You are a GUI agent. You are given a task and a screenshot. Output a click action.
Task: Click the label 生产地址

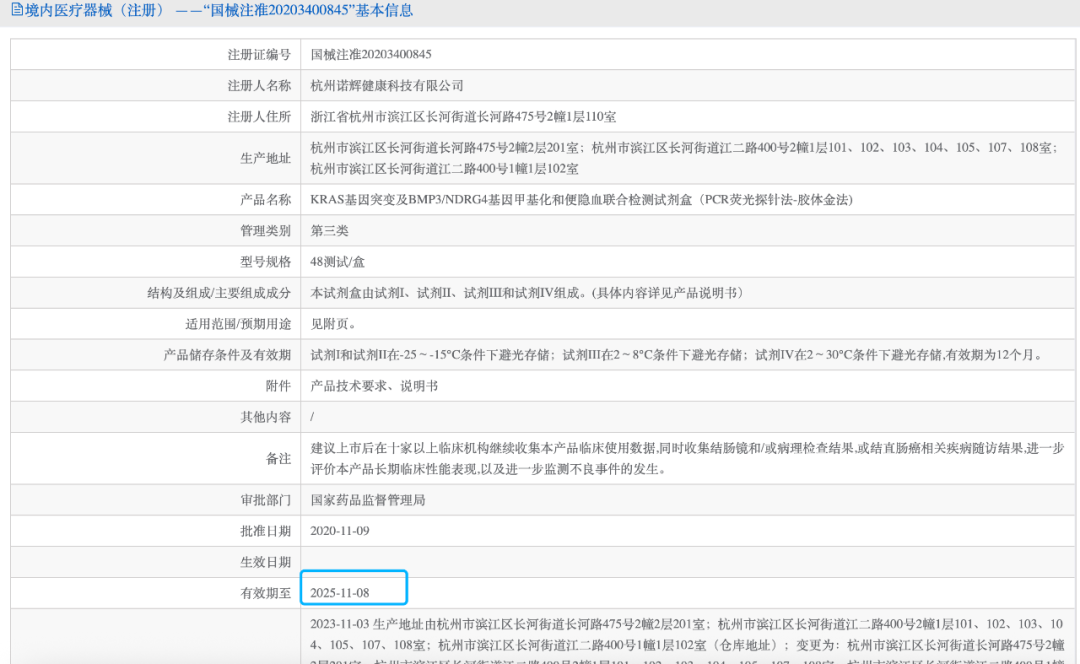[265, 158]
